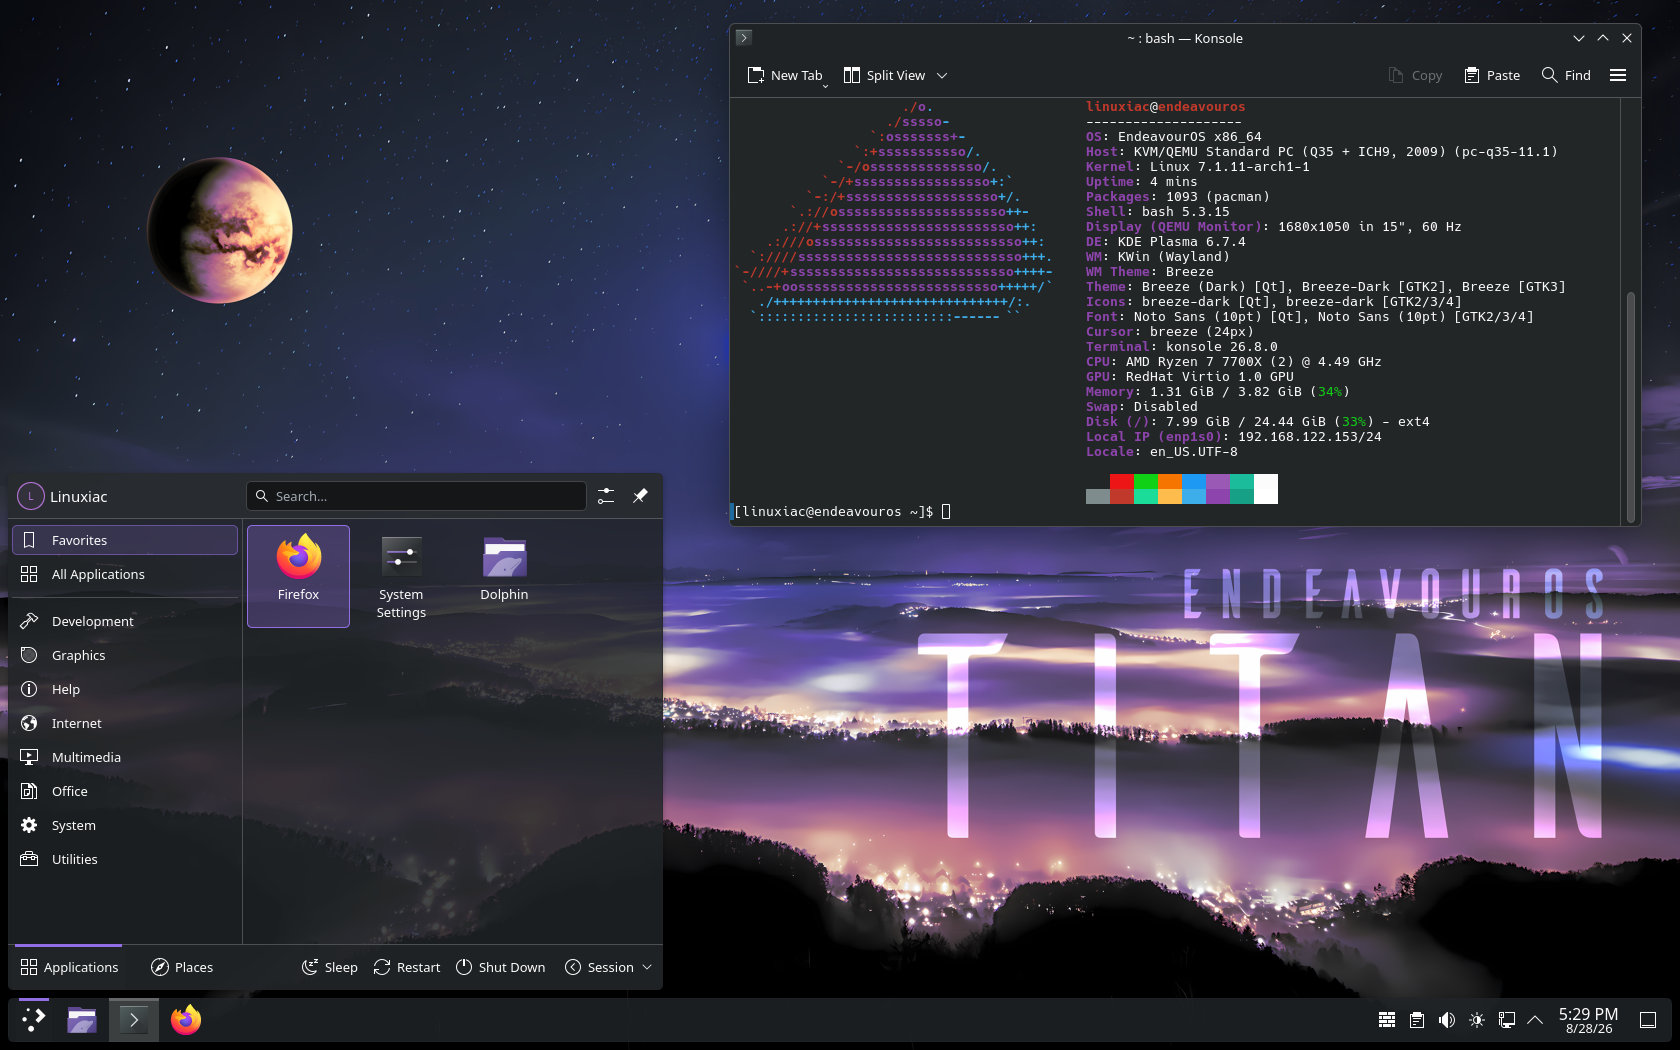Screen dimensions: 1680x1050
Task: Open the Help category
Action: [125, 689]
